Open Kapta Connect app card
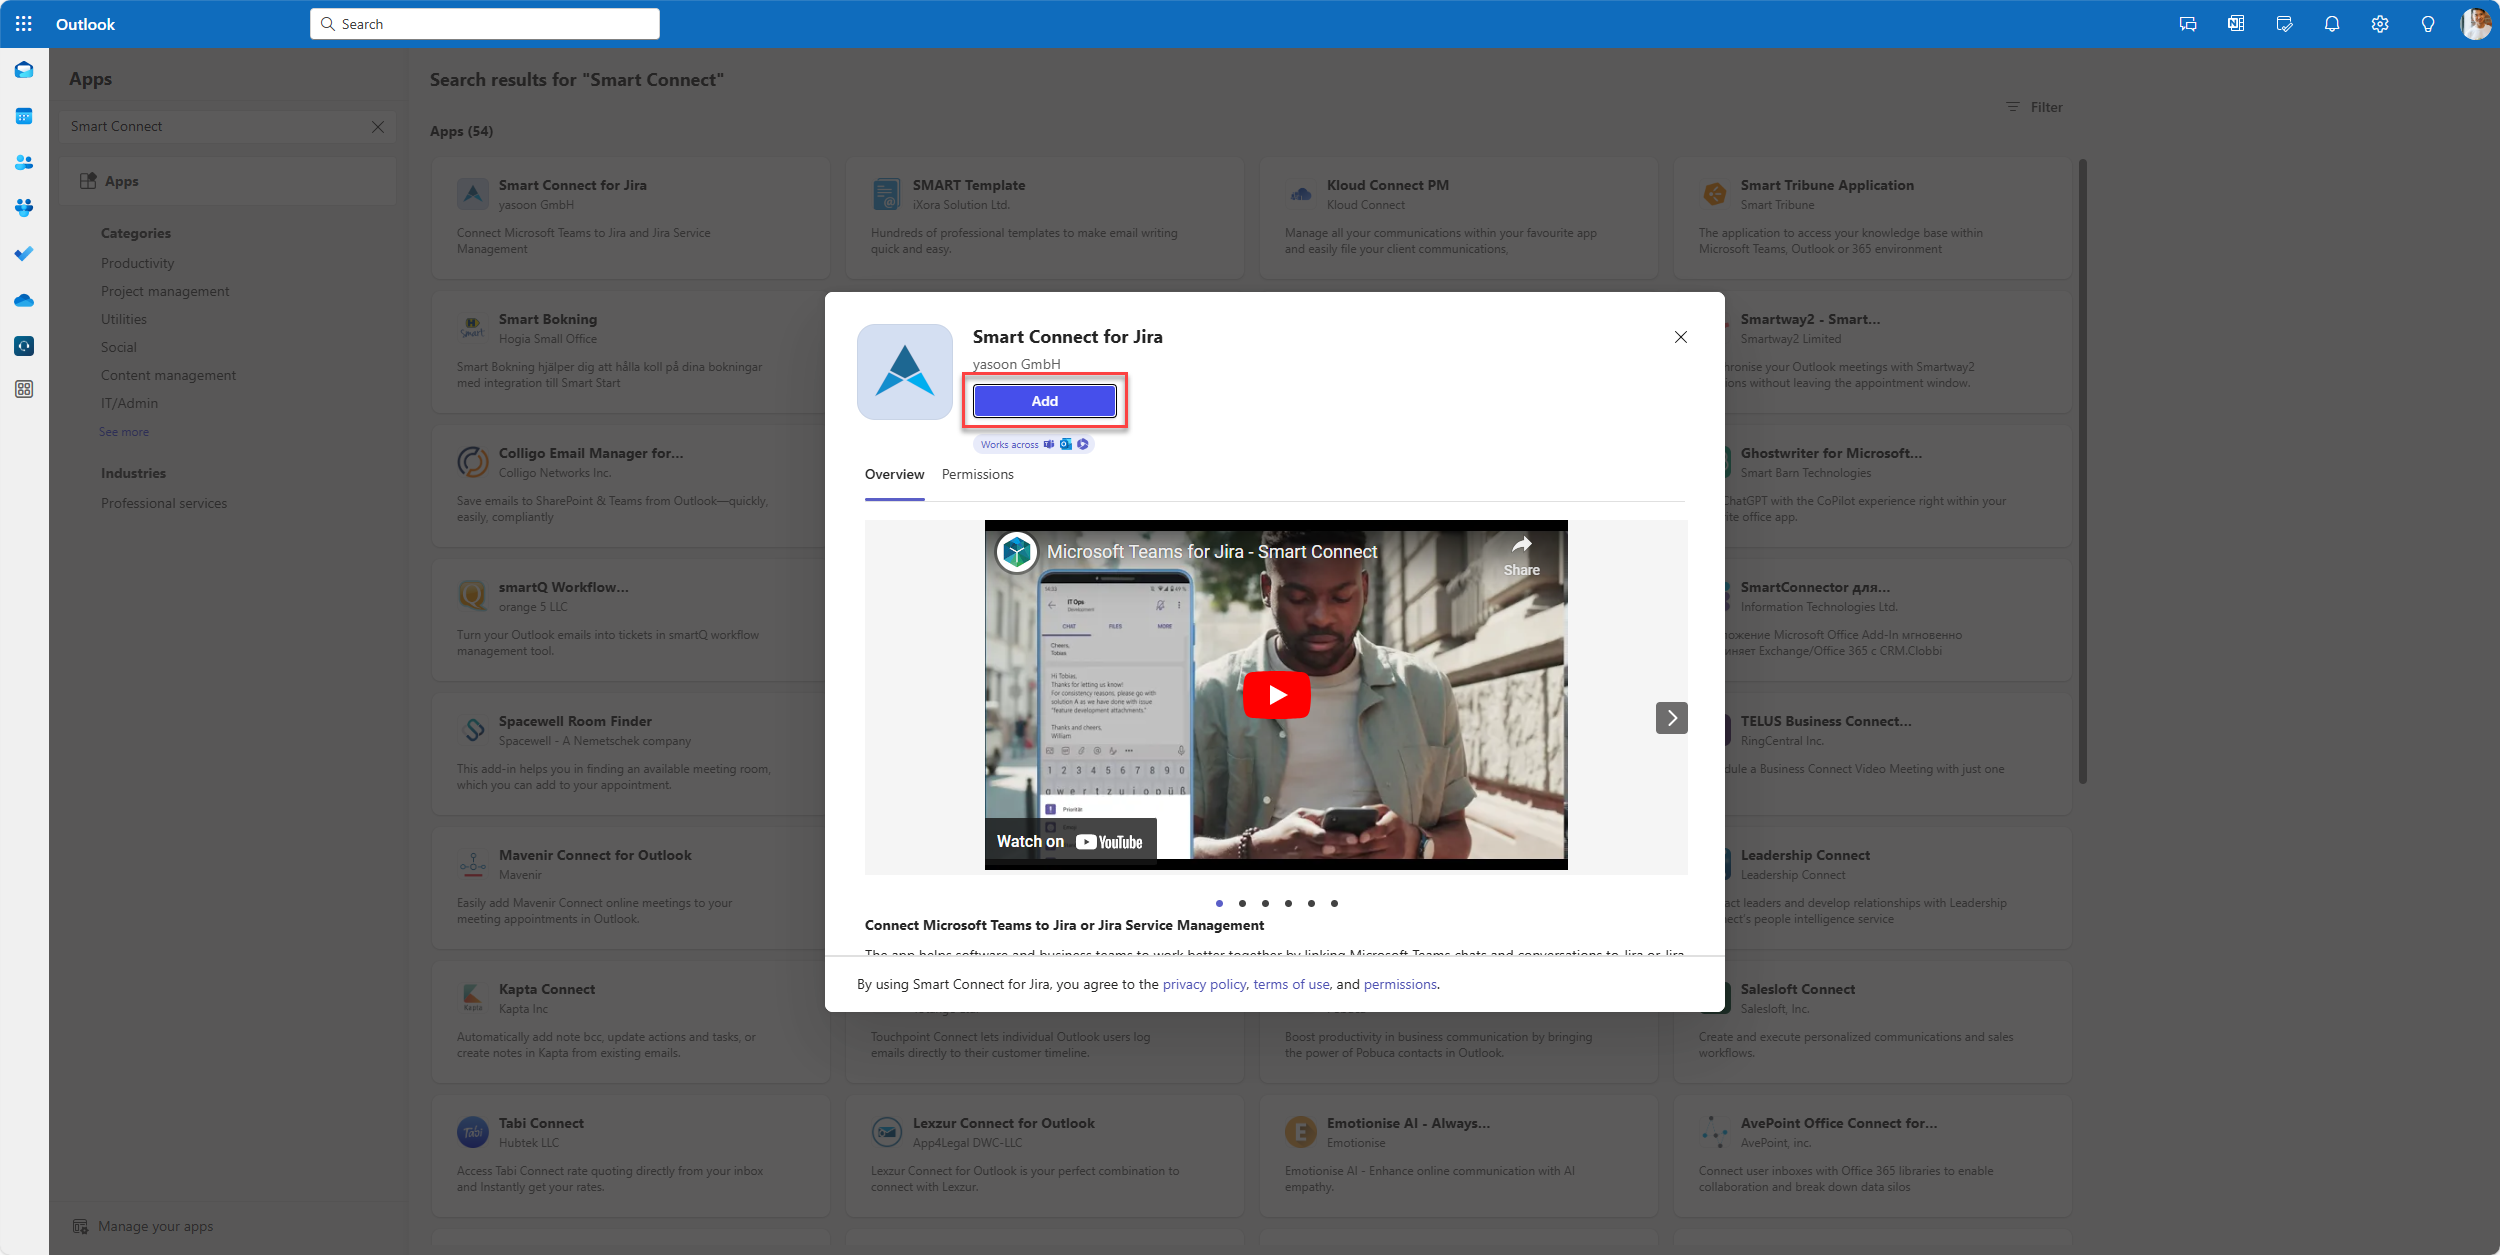The image size is (2500, 1255). (x=630, y=1022)
